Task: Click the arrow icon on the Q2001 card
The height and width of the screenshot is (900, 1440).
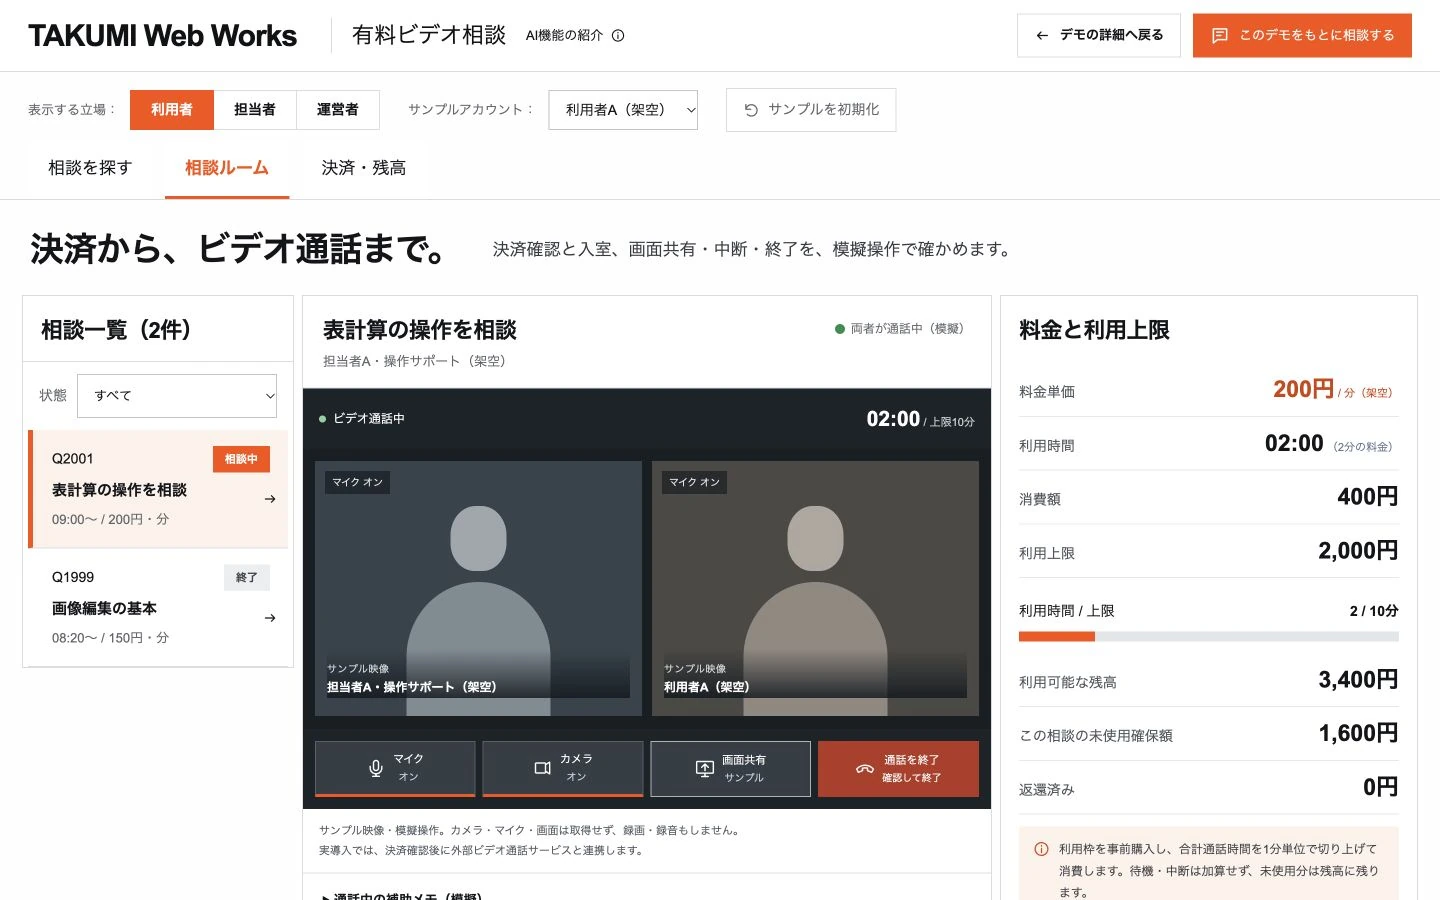Action: 270,499
